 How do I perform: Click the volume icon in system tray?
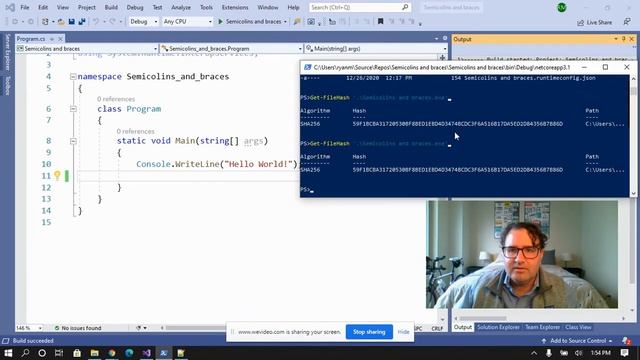pyautogui.click(x=578, y=353)
